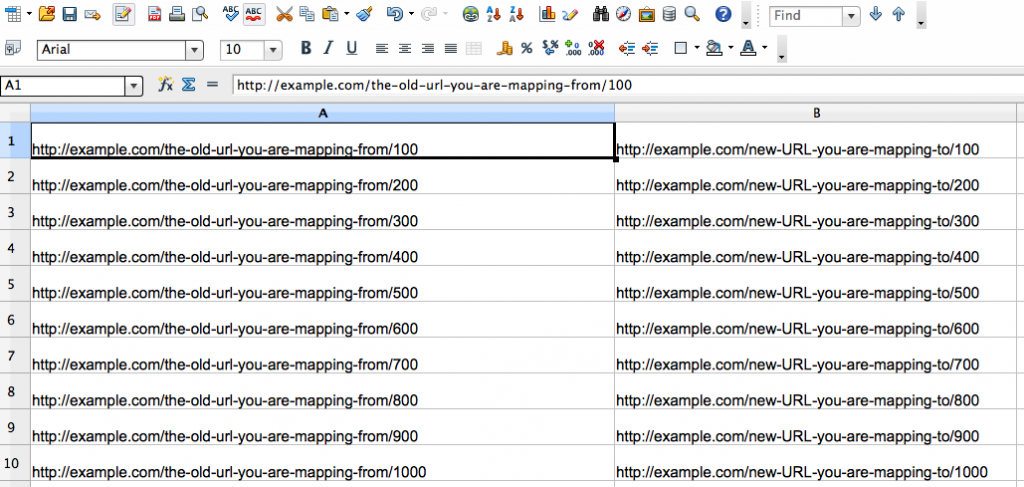Send document as e-mail icon
The height and width of the screenshot is (487, 1024).
[x=92, y=14]
